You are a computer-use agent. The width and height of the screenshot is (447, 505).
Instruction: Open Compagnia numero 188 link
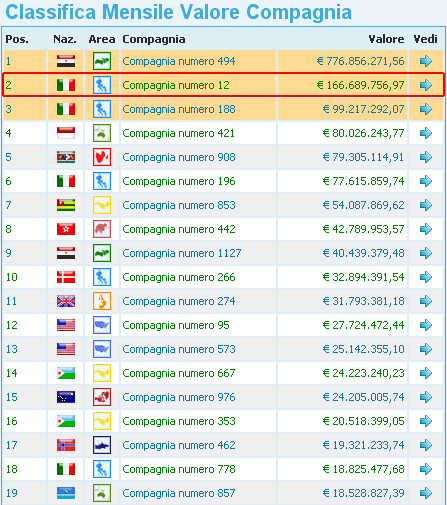[179, 109]
